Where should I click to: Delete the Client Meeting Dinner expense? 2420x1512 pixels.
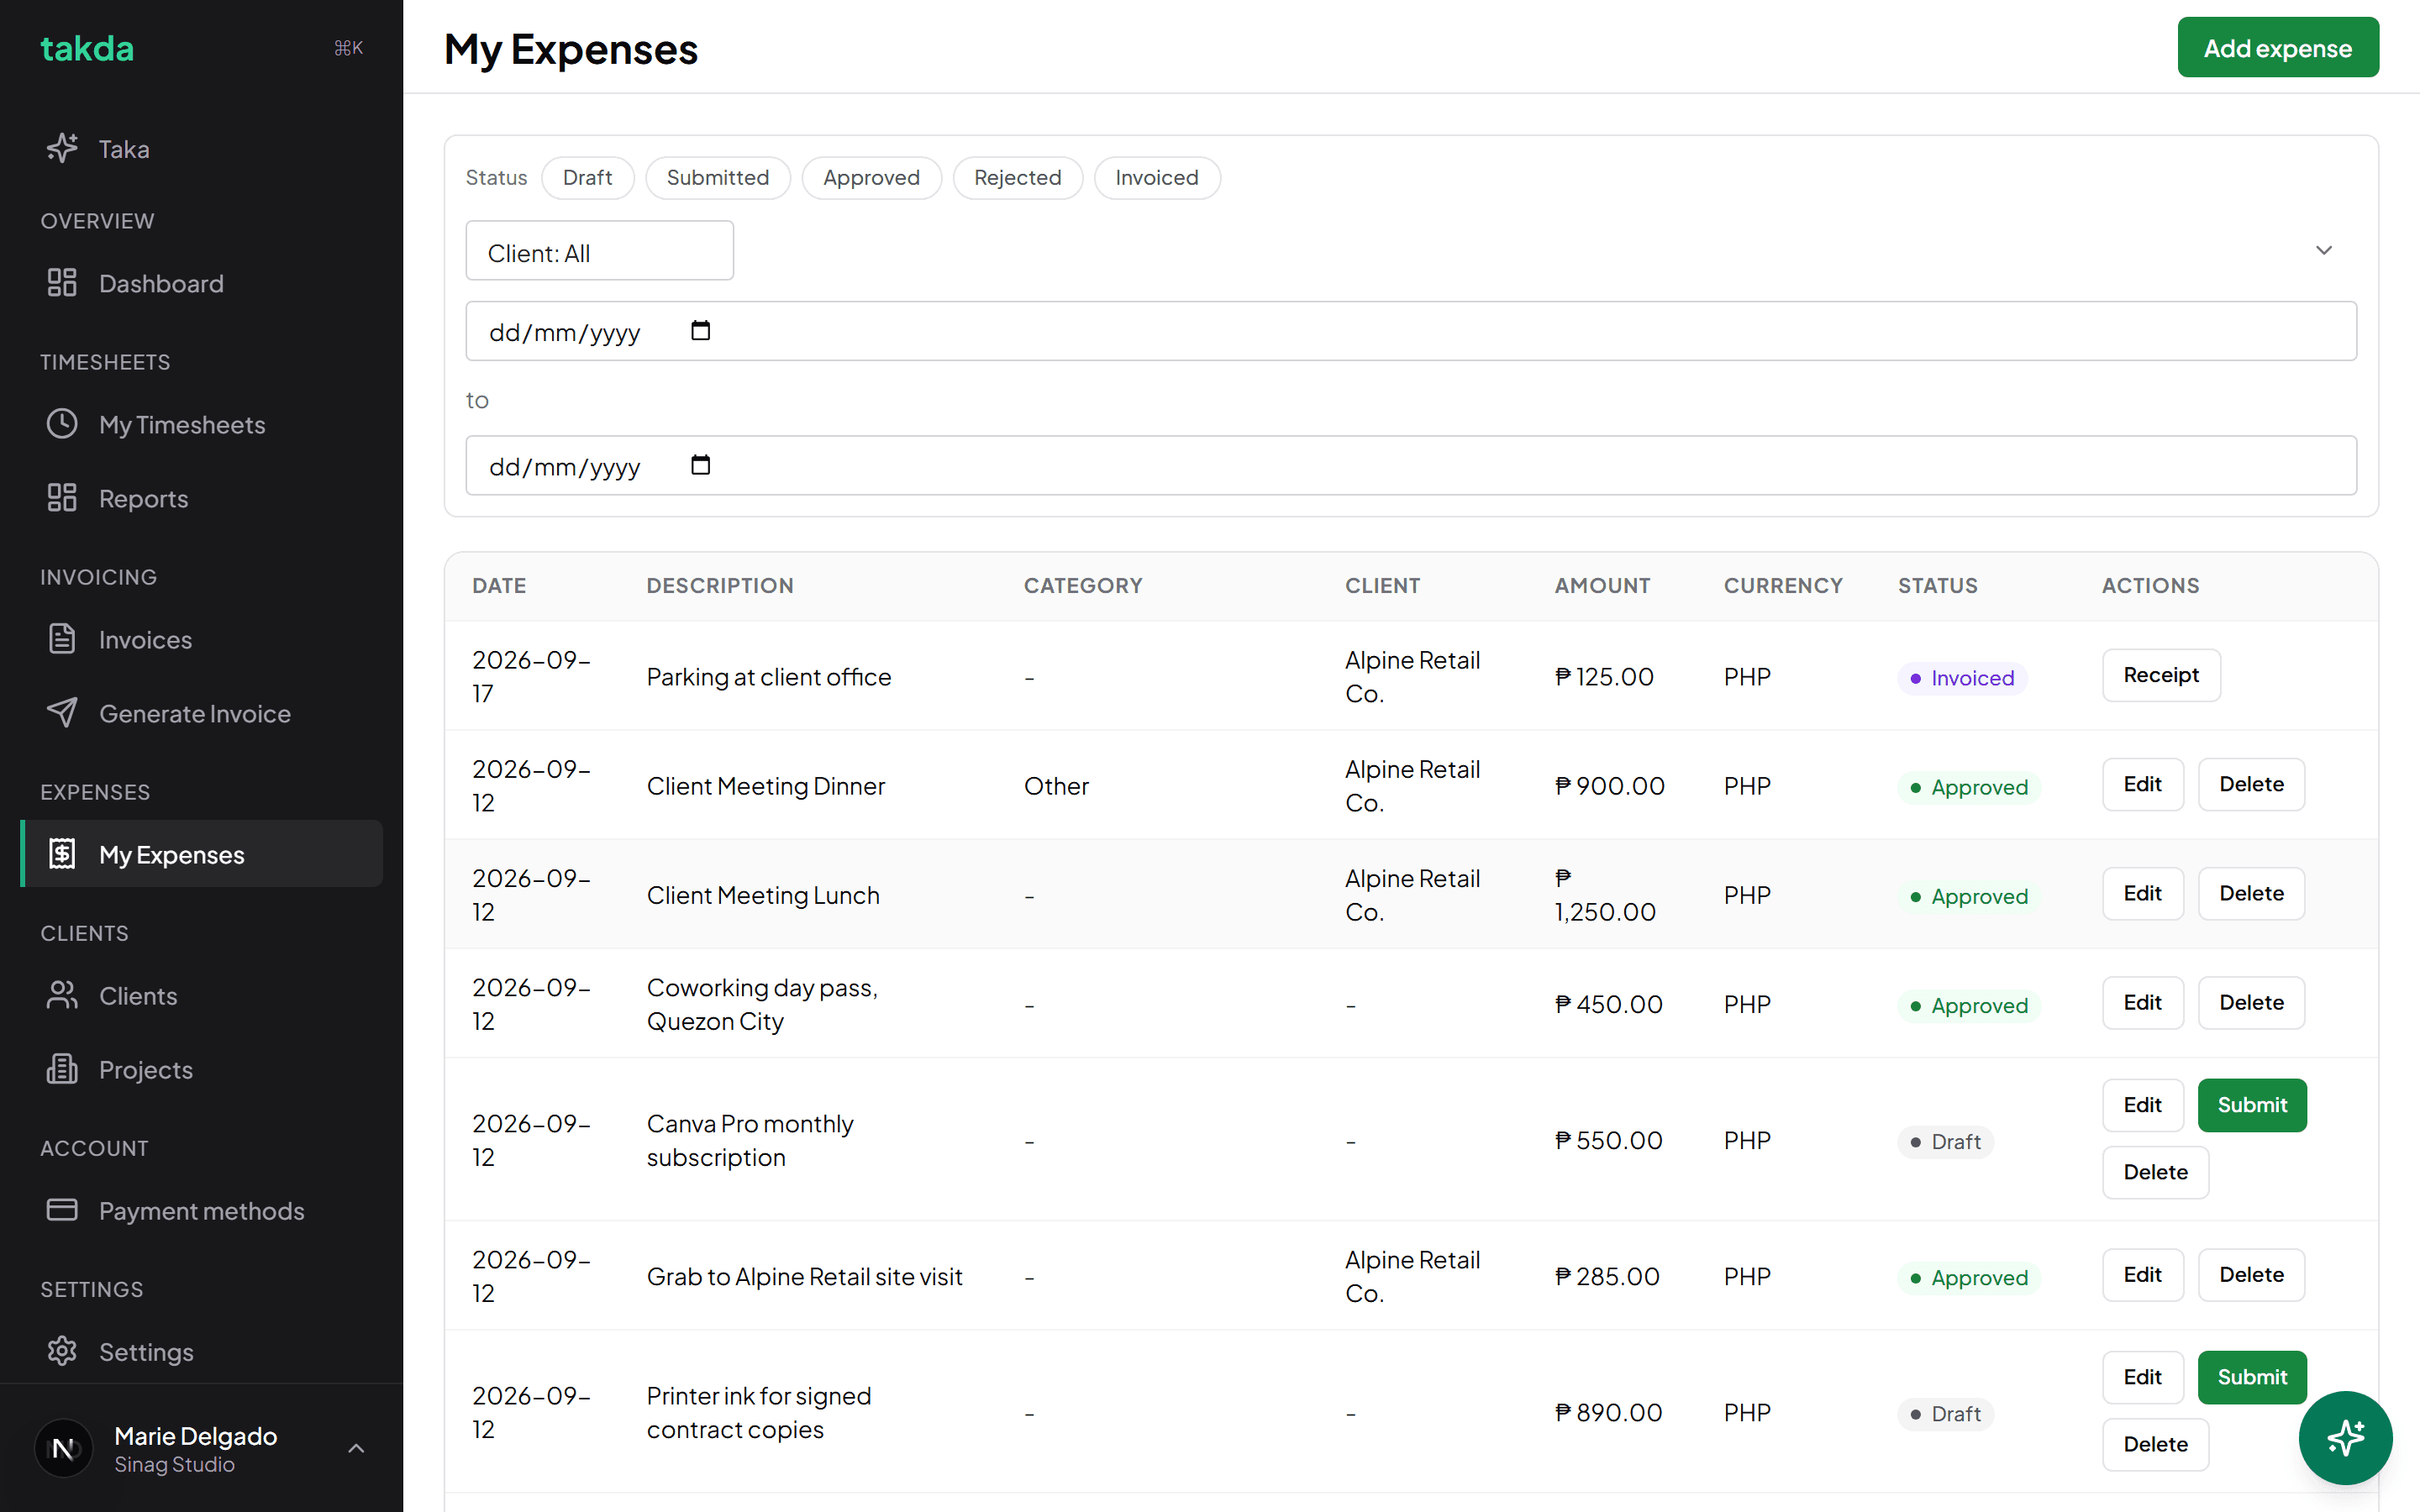tap(2251, 784)
